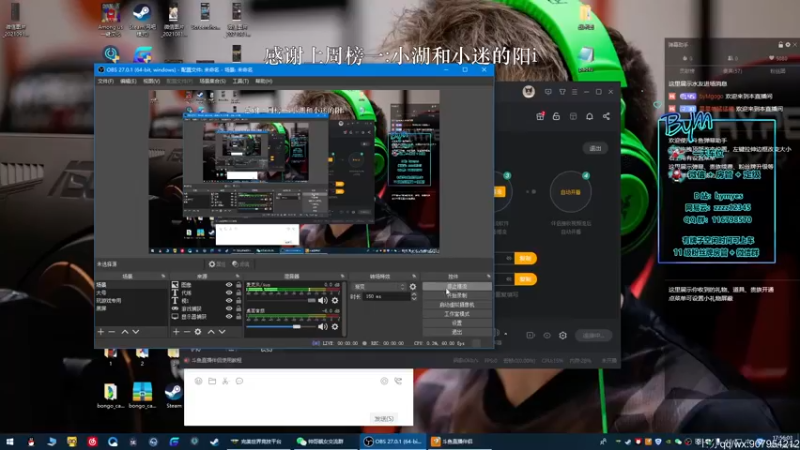The width and height of the screenshot is (800, 450).
Task: Click Settings button in OBS Controls
Action: pos(457,323)
